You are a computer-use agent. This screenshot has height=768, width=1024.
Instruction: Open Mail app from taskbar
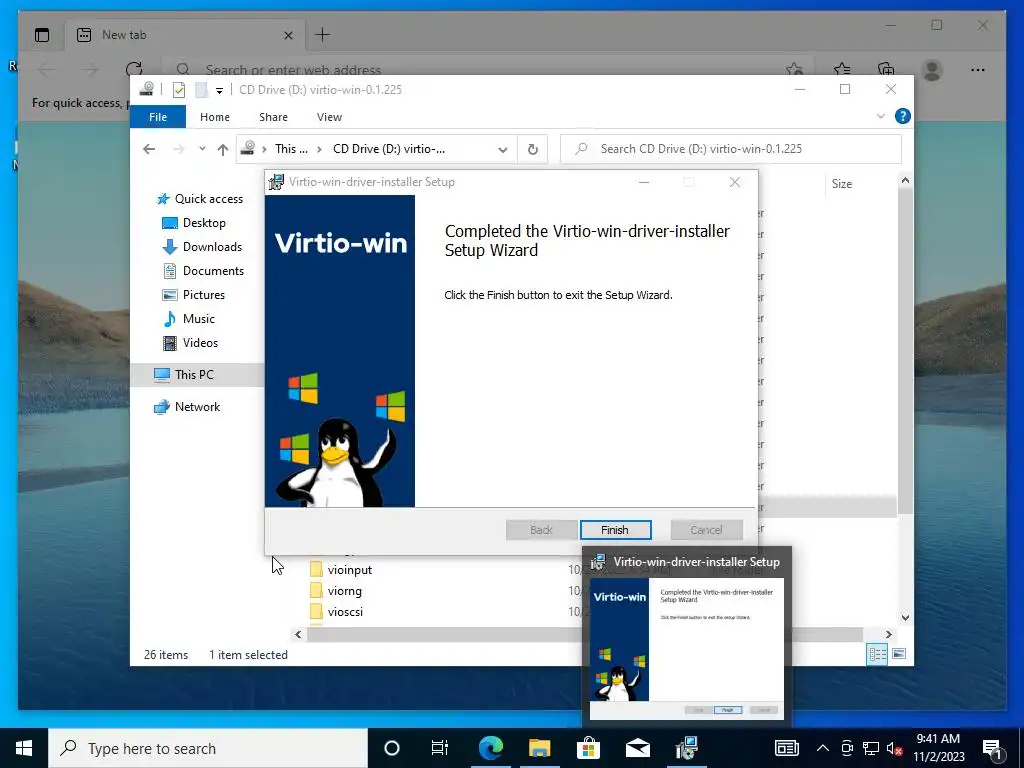coord(637,748)
